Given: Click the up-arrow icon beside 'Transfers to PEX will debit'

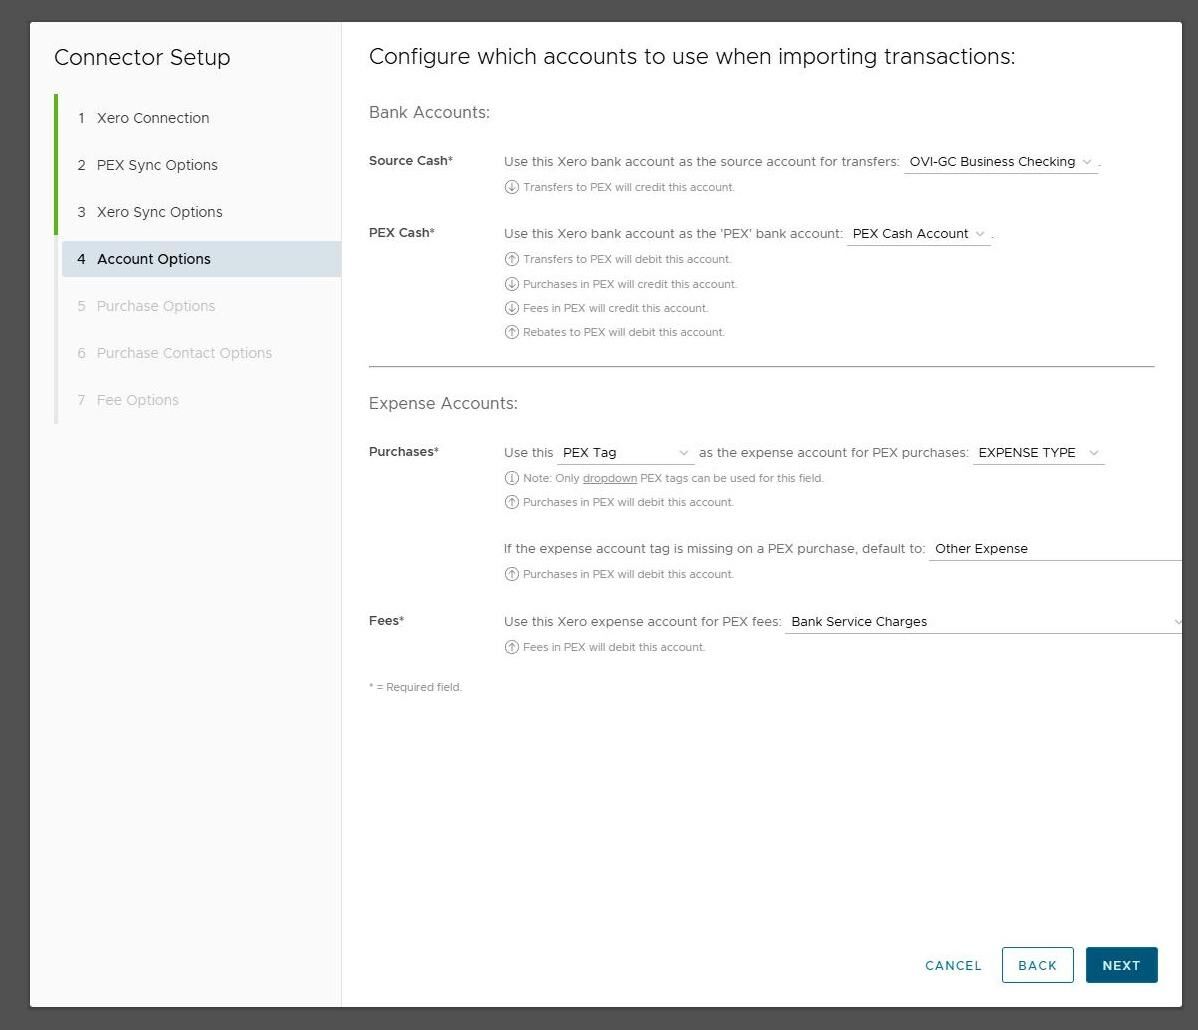Looking at the screenshot, I should point(511,259).
